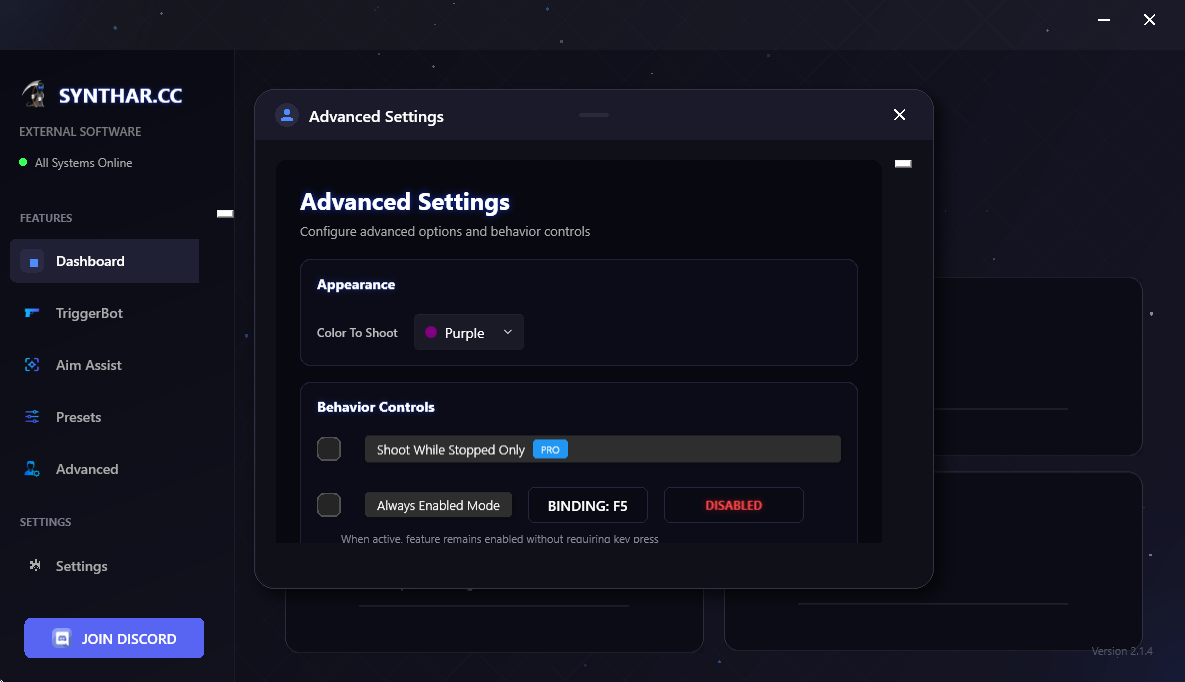Image resolution: width=1185 pixels, height=682 pixels.
Task: Click the Version 2.1.4 text
Action: [1122, 651]
